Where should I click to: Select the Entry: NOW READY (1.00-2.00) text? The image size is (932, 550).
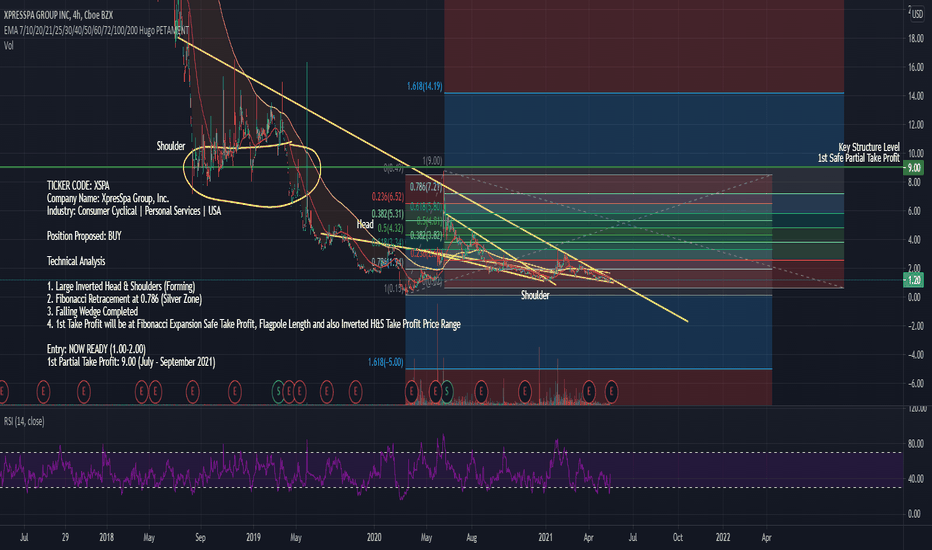tap(96, 348)
